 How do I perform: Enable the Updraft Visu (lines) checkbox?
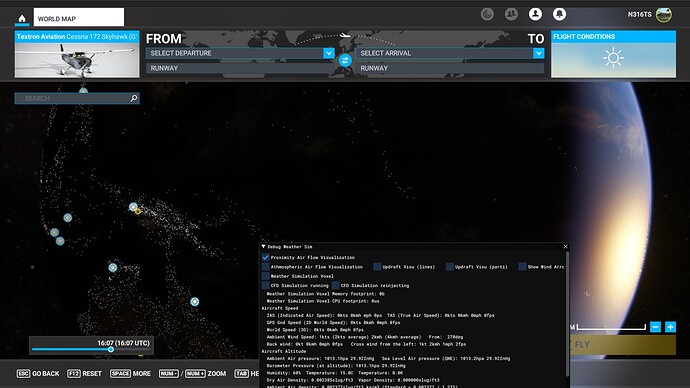click(377, 267)
